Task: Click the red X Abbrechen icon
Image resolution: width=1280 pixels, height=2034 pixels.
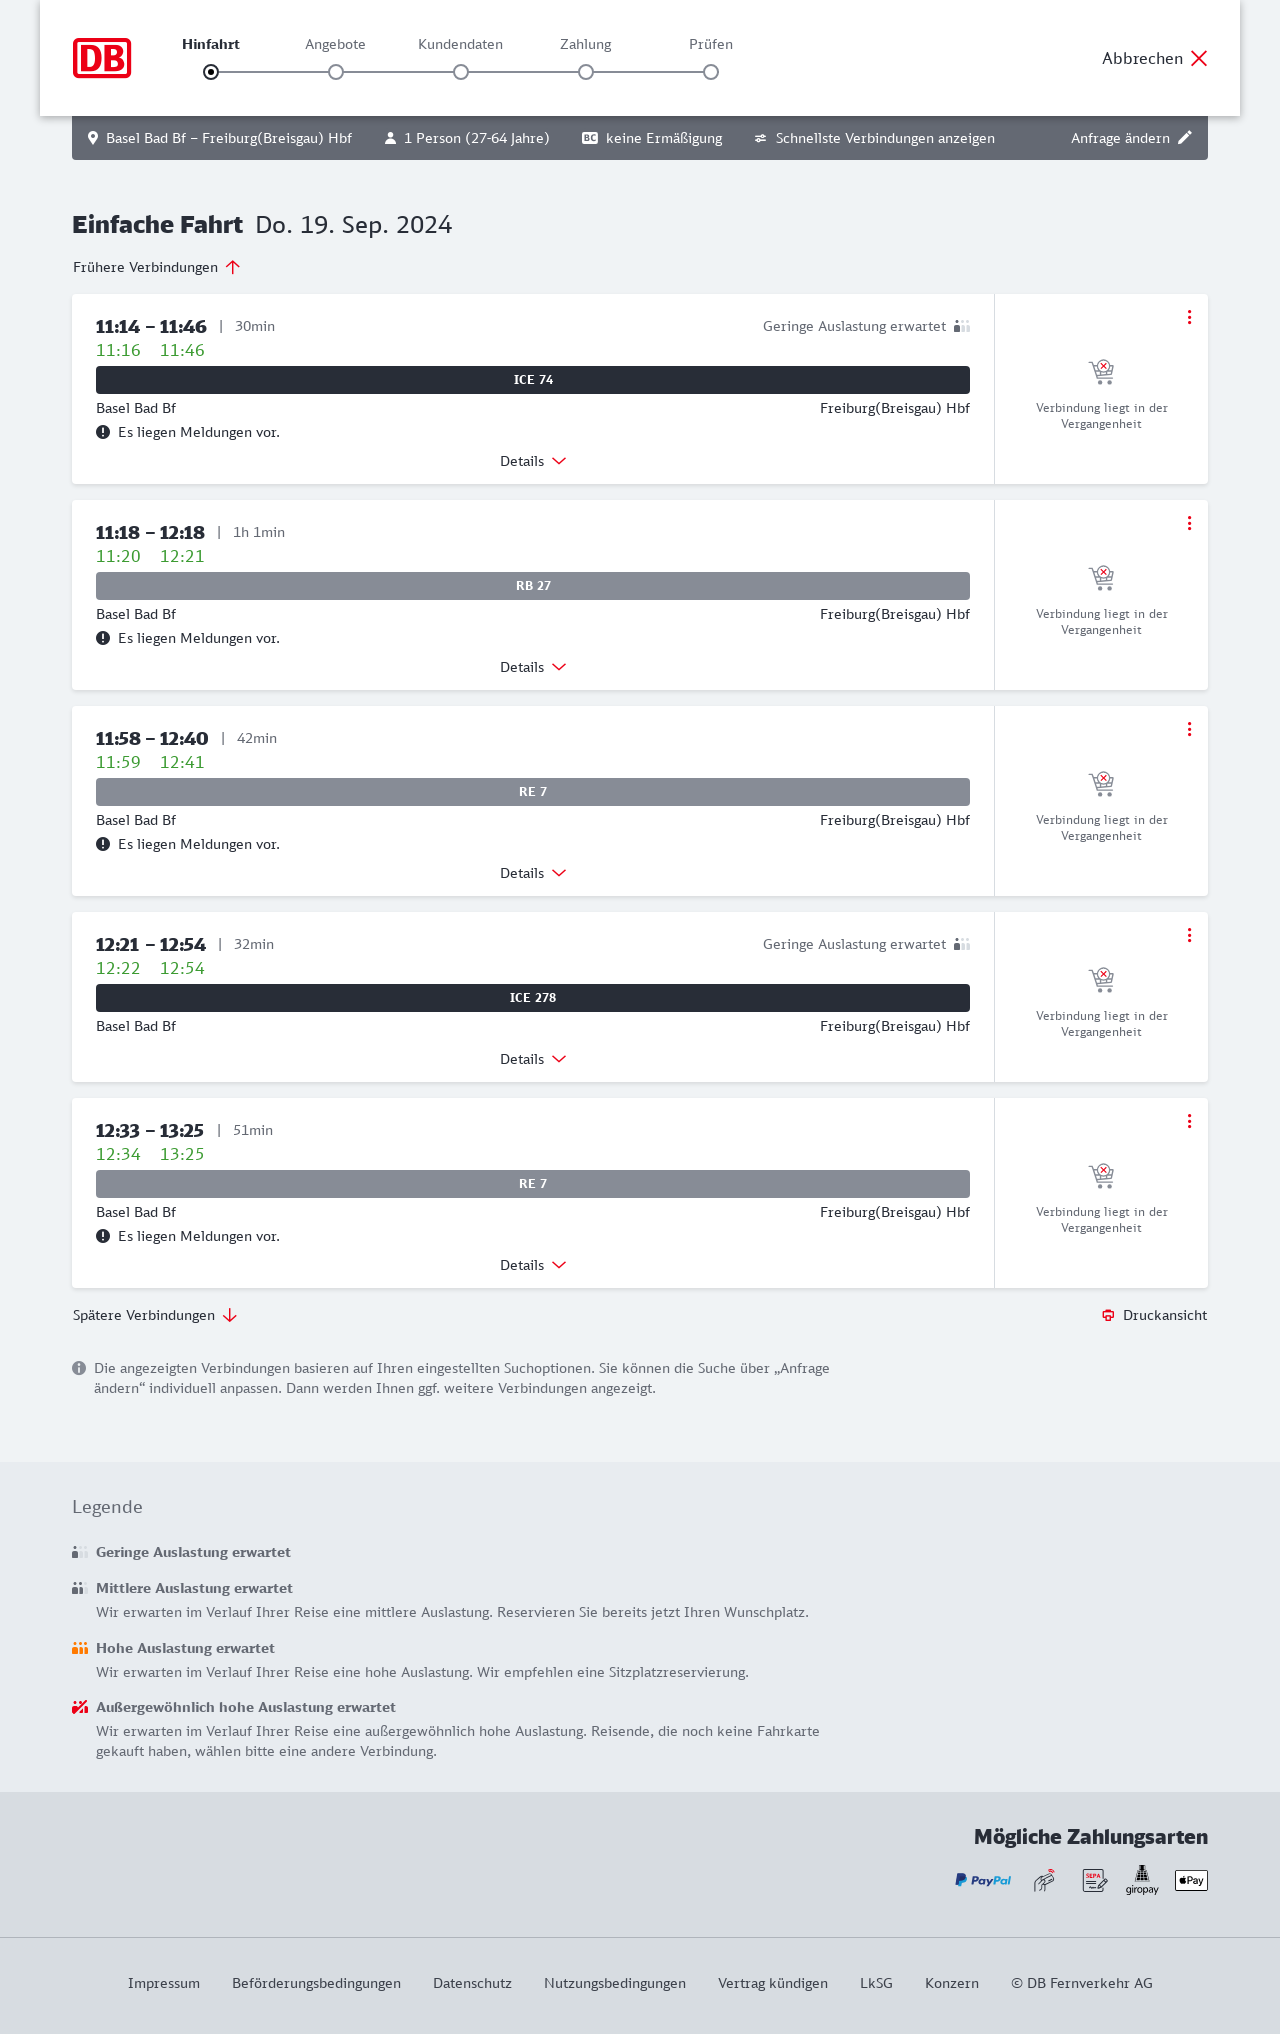Action: pos(1199,58)
